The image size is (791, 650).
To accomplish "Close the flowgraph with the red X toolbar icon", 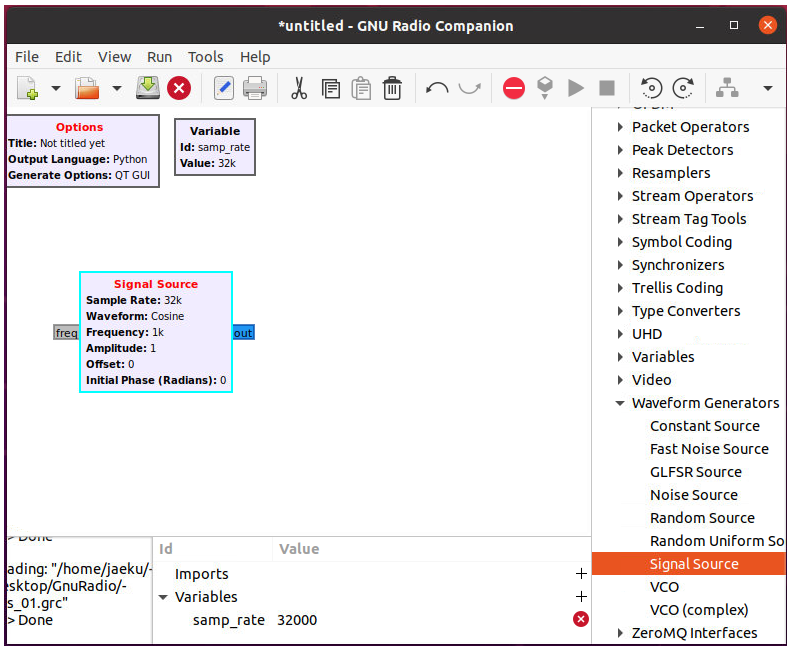I will coord(179,88).
